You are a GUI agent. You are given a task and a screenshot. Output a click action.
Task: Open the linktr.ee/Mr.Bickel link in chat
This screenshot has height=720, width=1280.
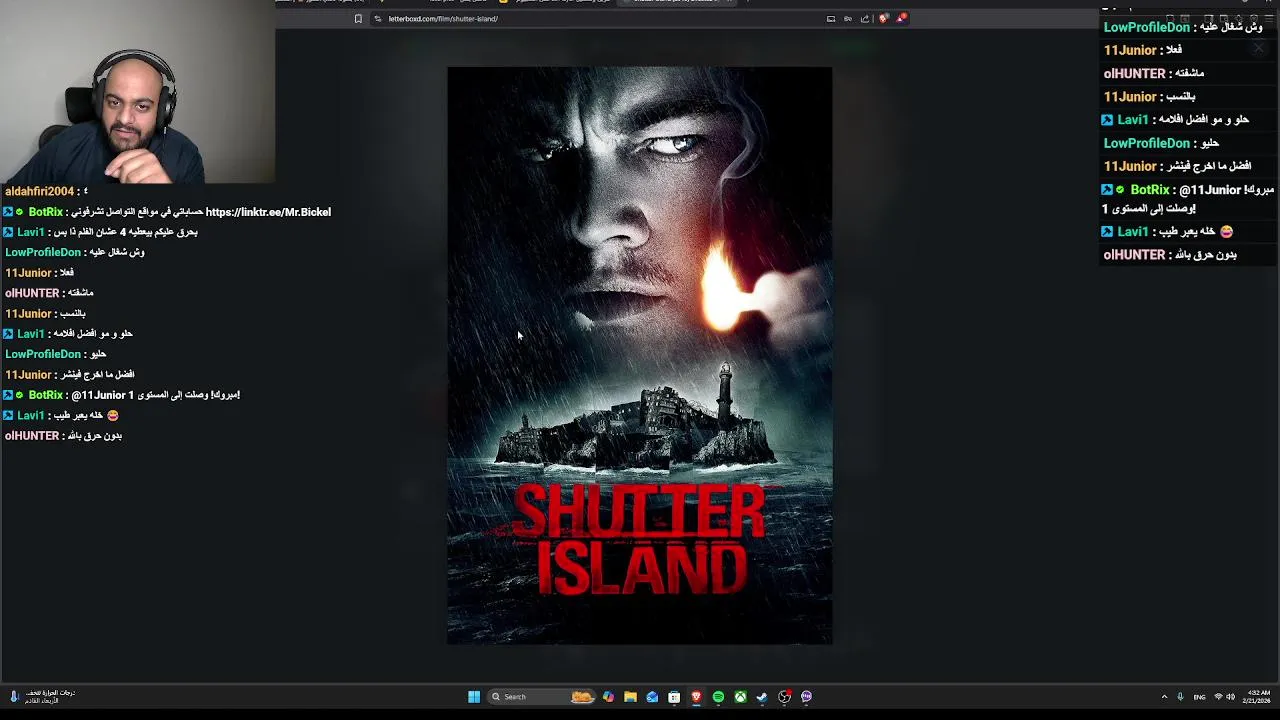268,212
